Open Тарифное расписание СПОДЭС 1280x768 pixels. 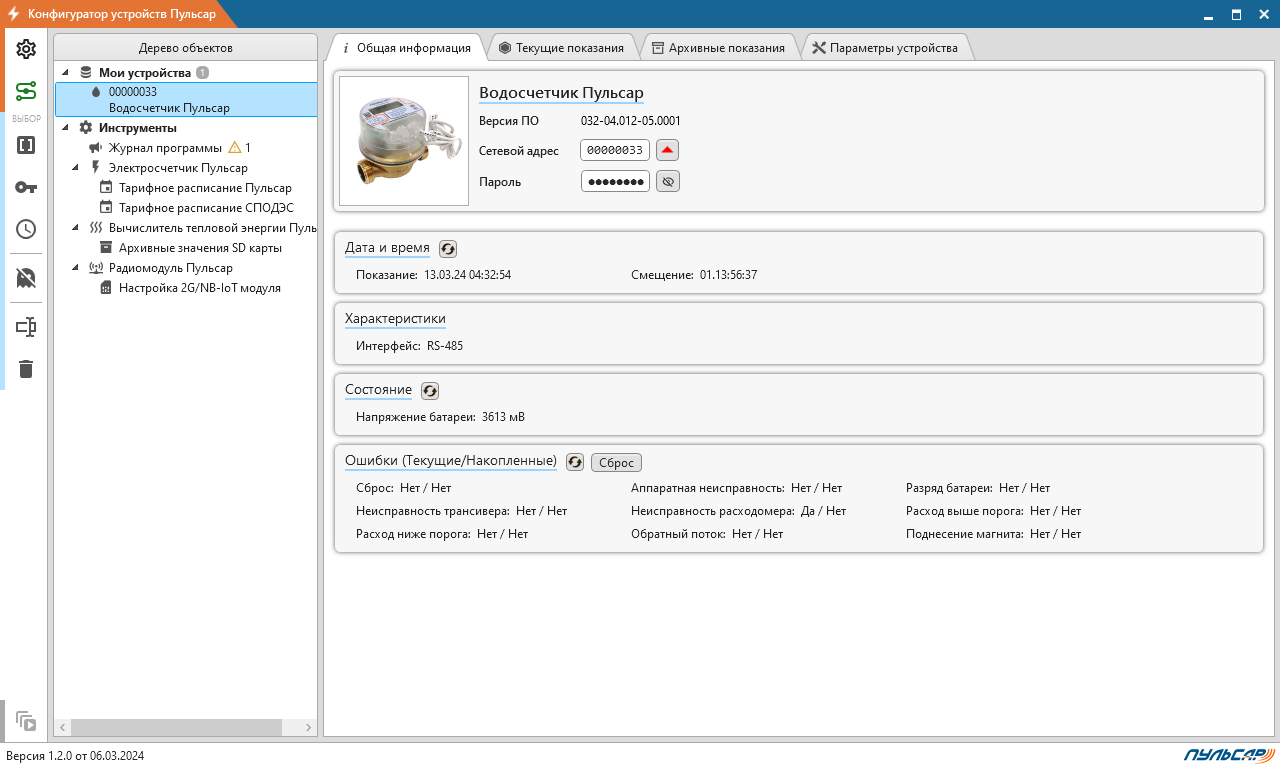pos(206,207)
